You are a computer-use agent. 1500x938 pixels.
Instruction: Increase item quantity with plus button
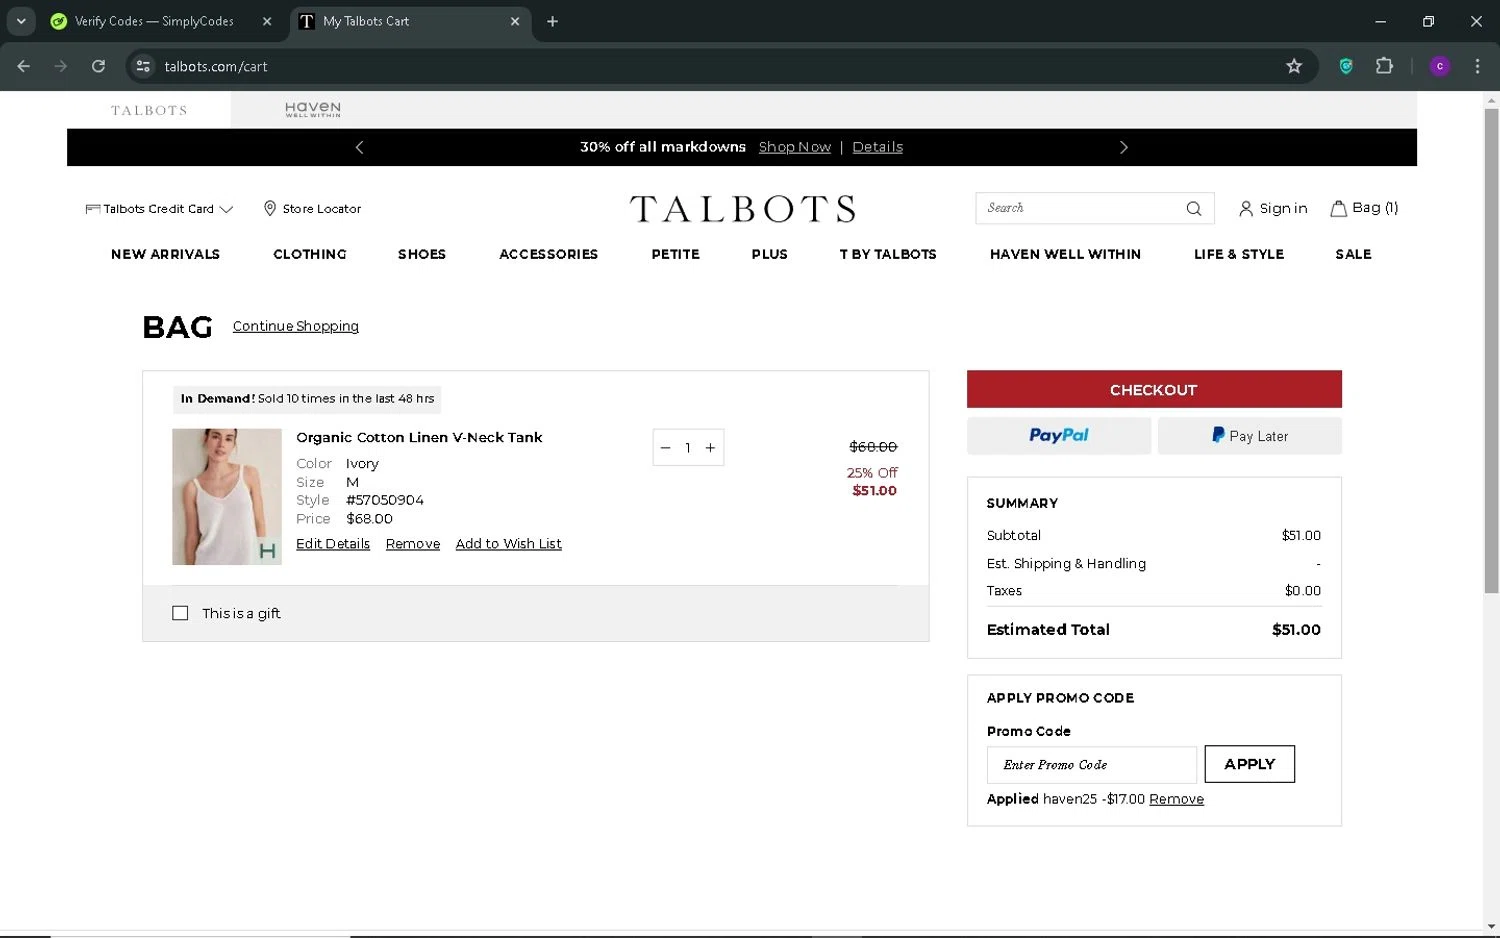click(710, 448)
